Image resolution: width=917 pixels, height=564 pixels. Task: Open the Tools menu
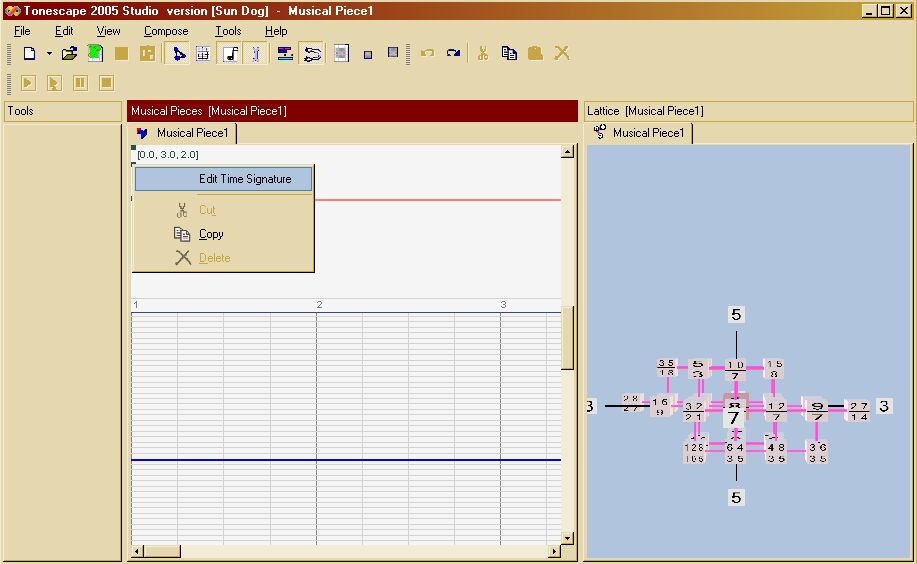(x=228, y=31)
